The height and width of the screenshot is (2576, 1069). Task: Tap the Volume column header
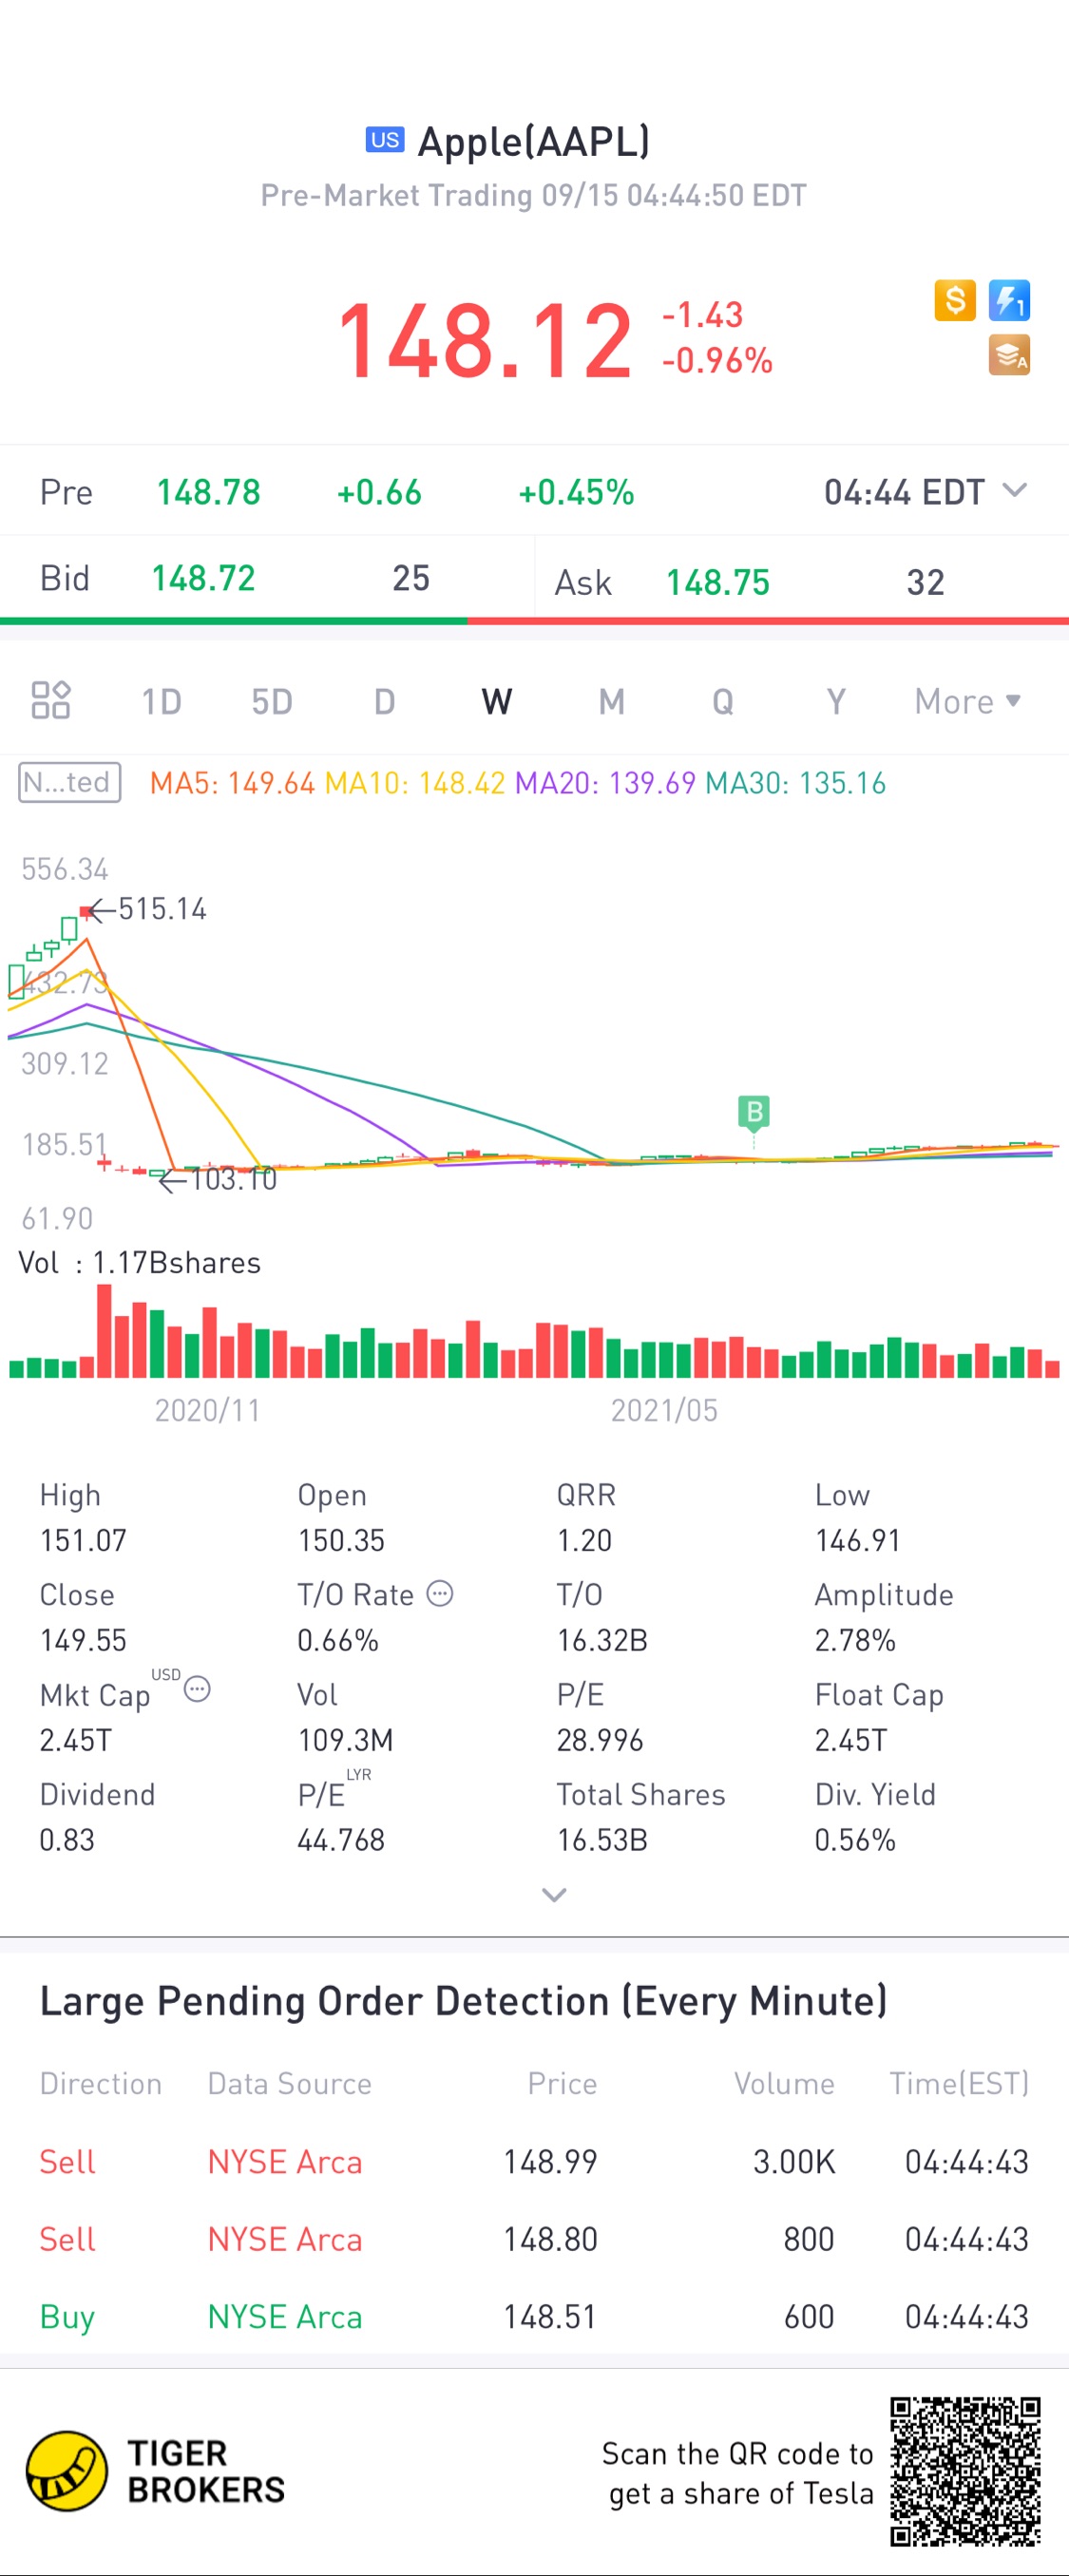[x=784, y=2083]
